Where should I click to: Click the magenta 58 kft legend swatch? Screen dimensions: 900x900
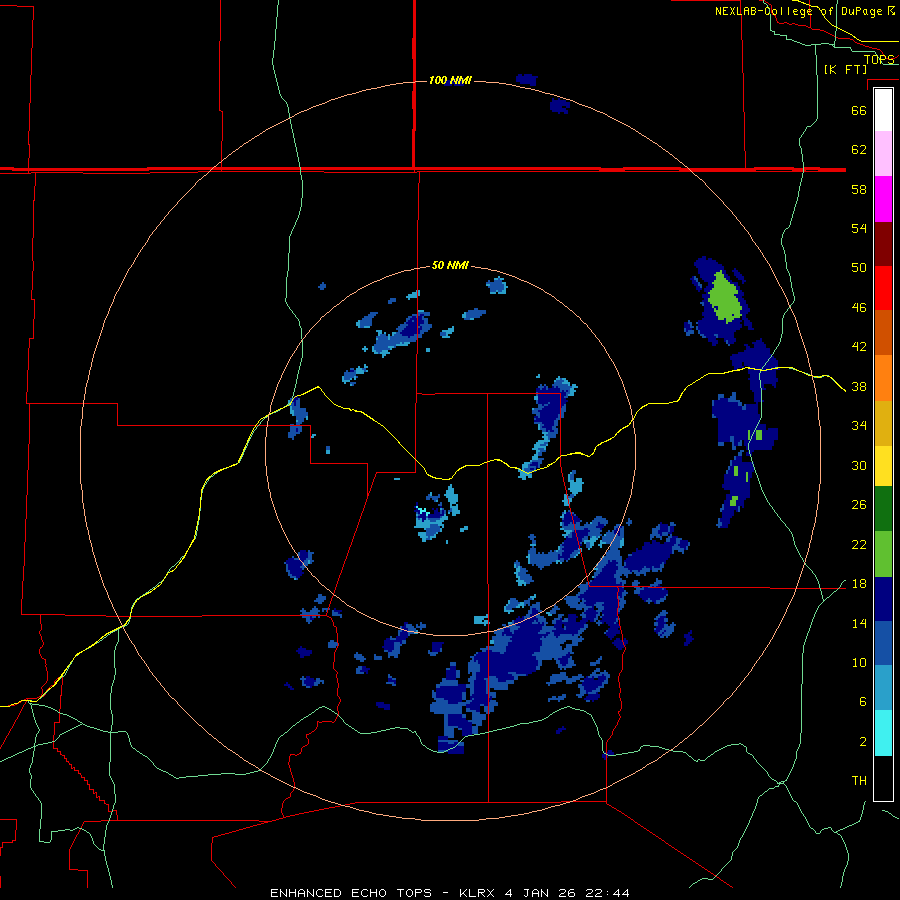883,199
